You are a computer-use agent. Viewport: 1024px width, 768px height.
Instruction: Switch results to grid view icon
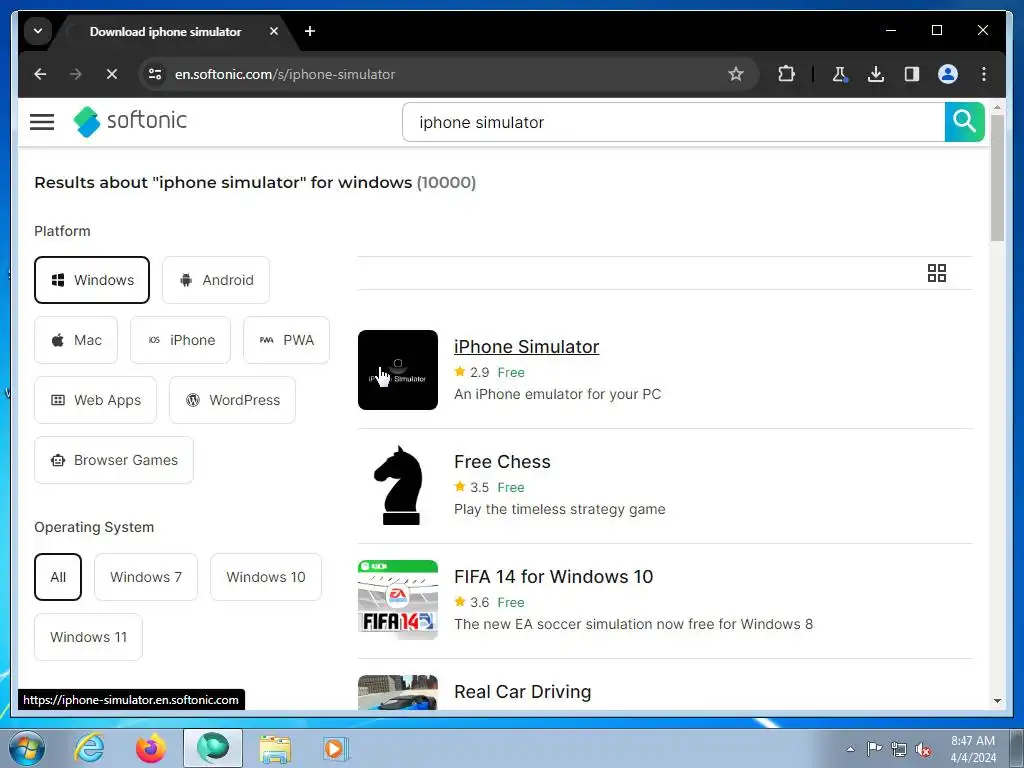tap(936, 273)
